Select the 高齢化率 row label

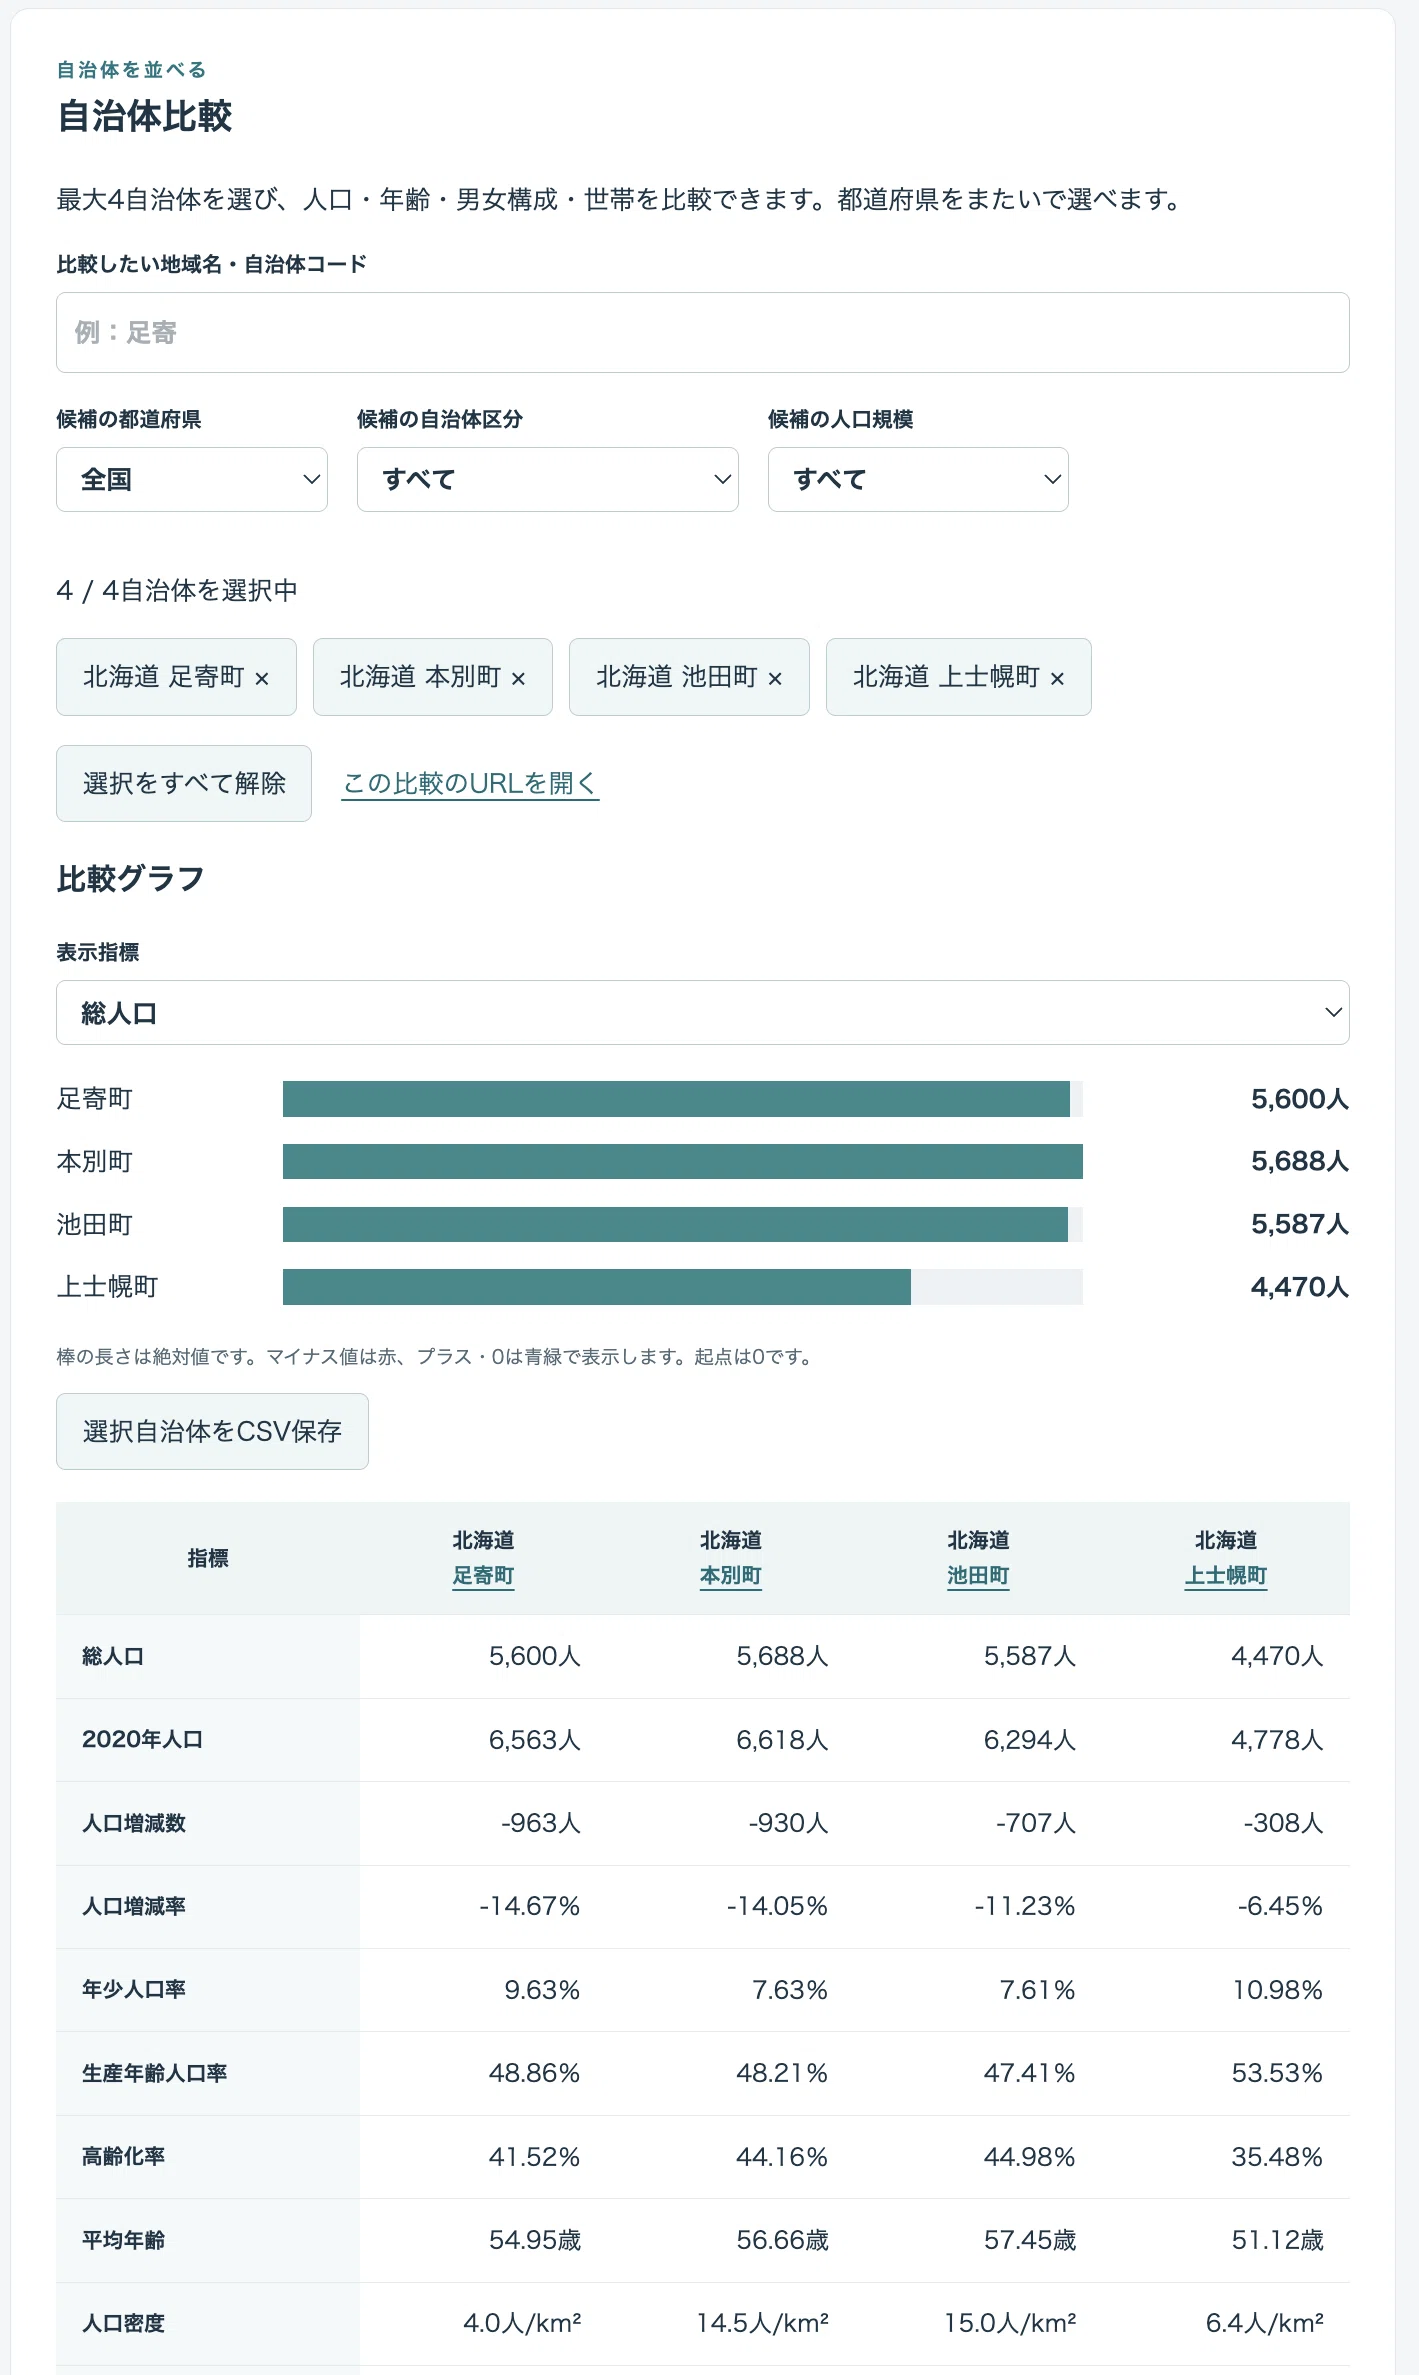[124, 2156]
